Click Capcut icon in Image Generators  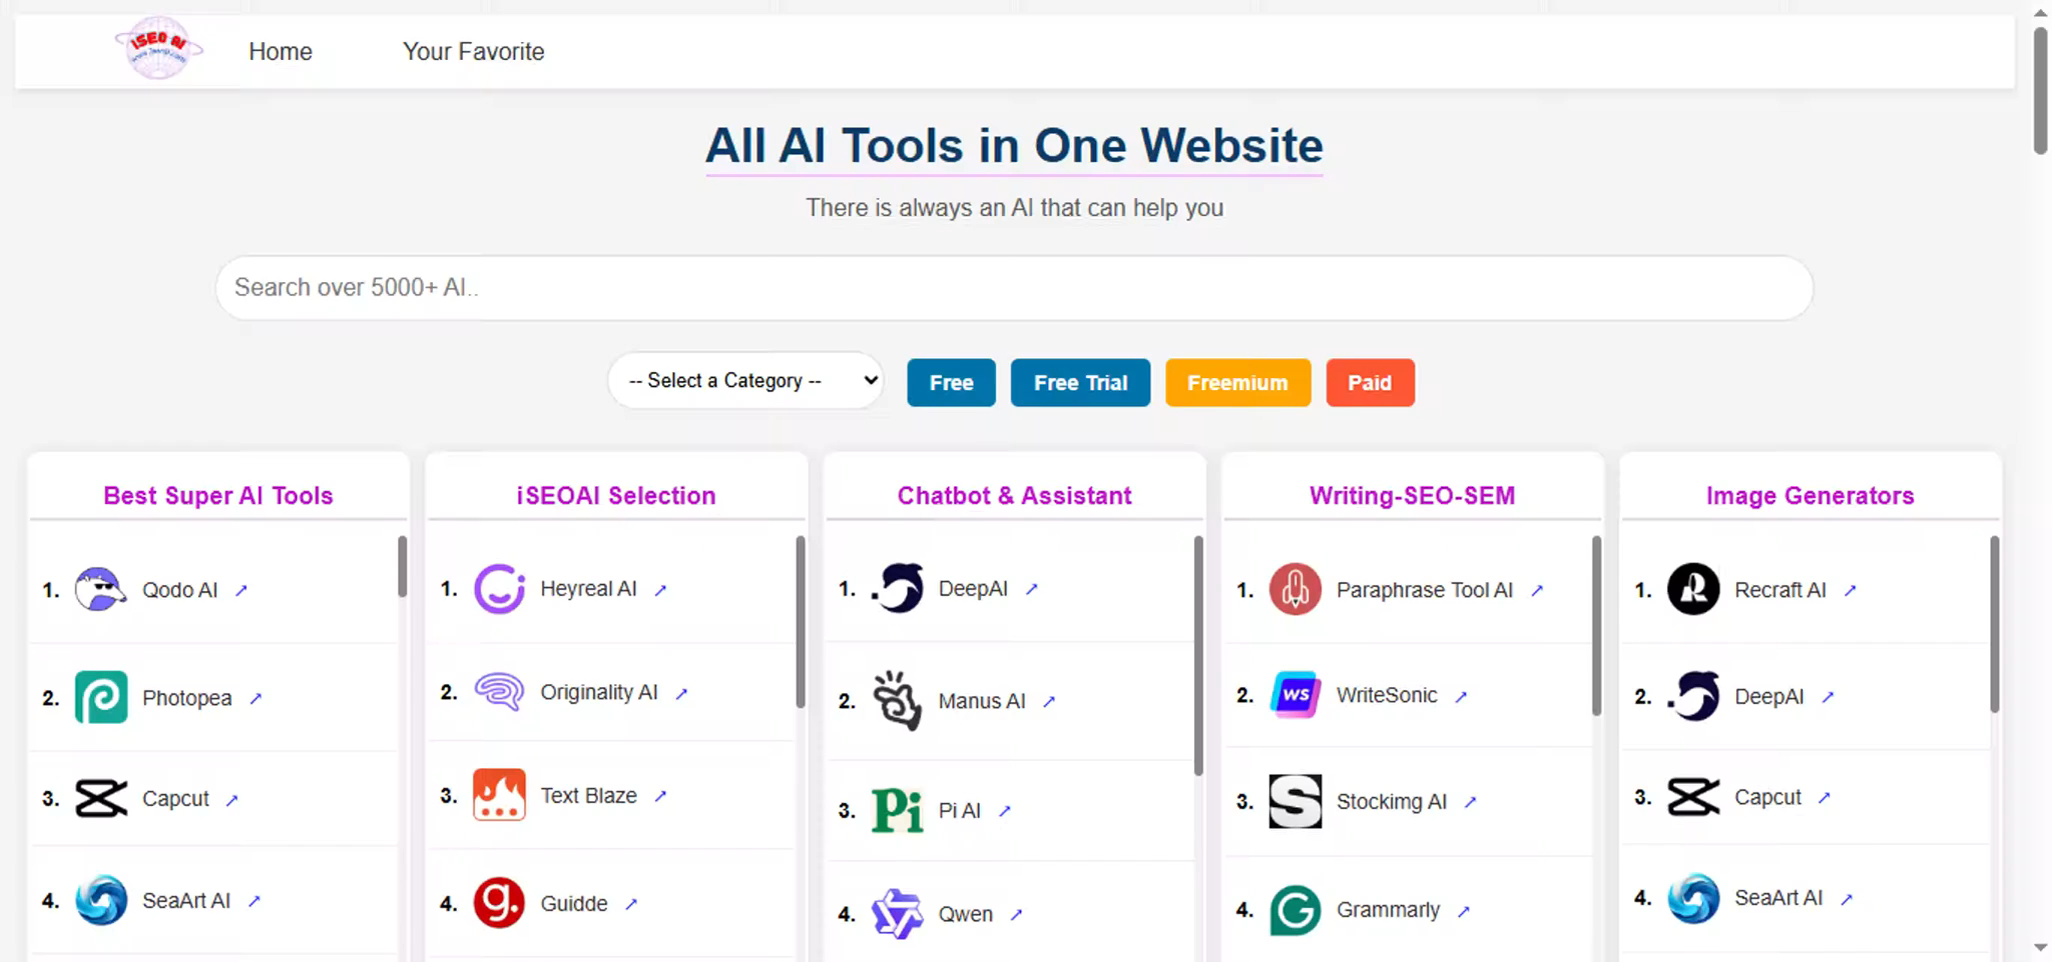coord(1693,797)
